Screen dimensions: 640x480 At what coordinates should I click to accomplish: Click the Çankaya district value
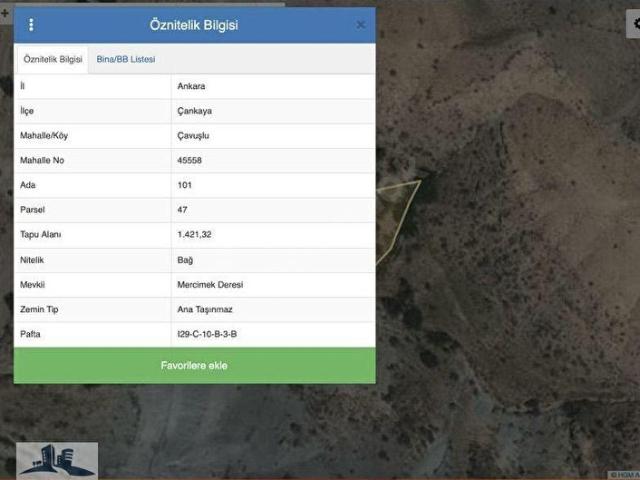pyautogui.click(x=194, y=111)
